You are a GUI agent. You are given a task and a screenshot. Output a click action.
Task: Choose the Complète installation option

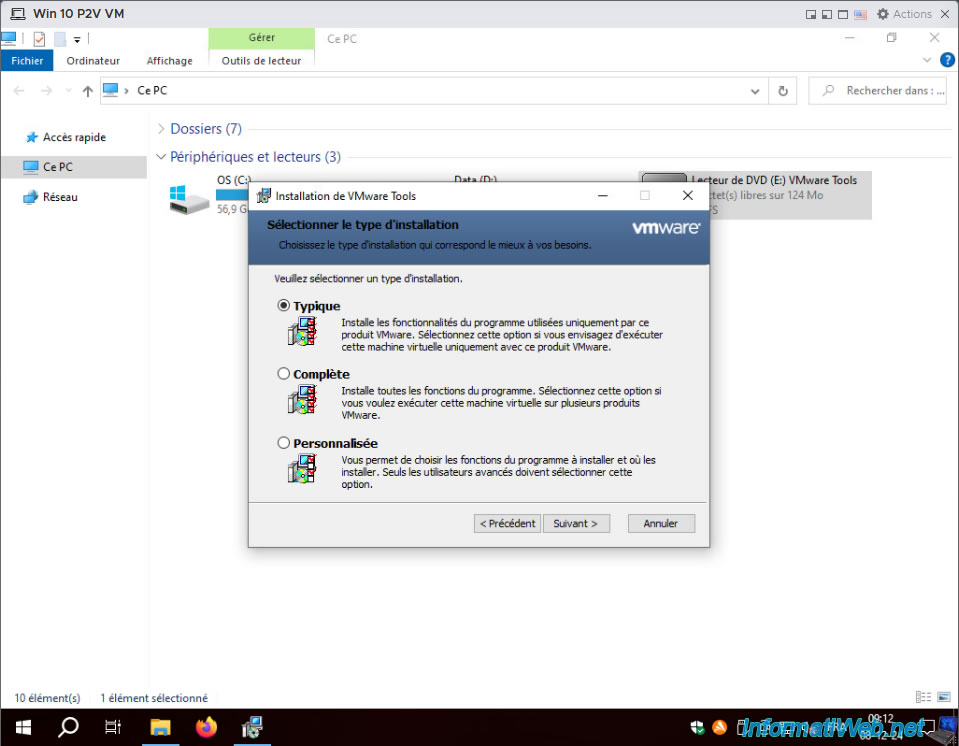click(x=283, y=373)
